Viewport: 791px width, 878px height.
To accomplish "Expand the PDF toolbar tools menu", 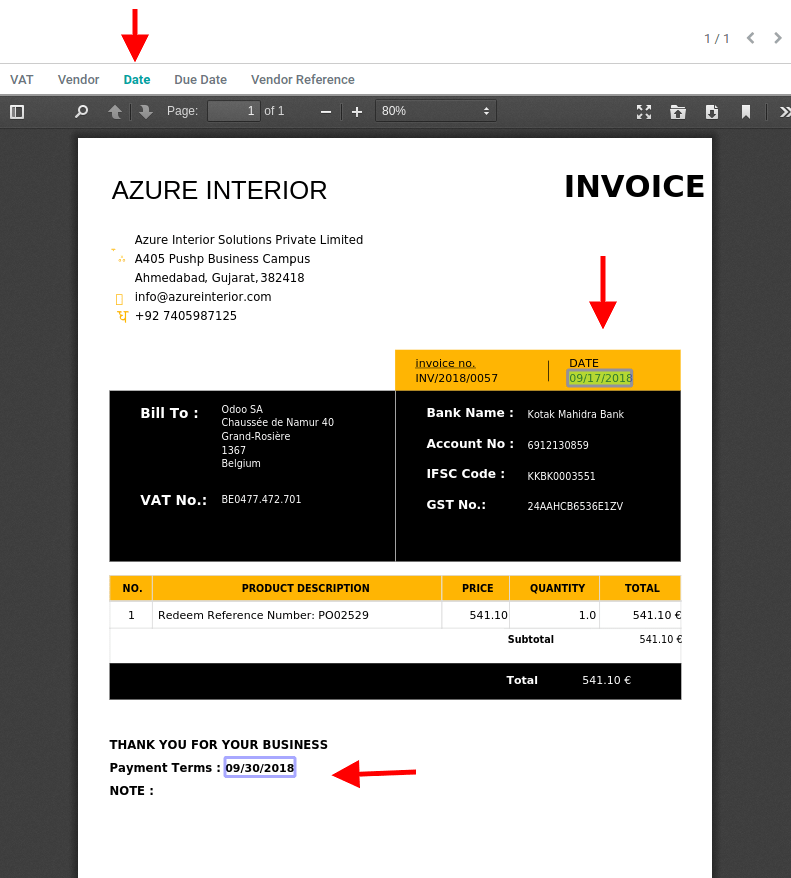I will tap(782, 111).
